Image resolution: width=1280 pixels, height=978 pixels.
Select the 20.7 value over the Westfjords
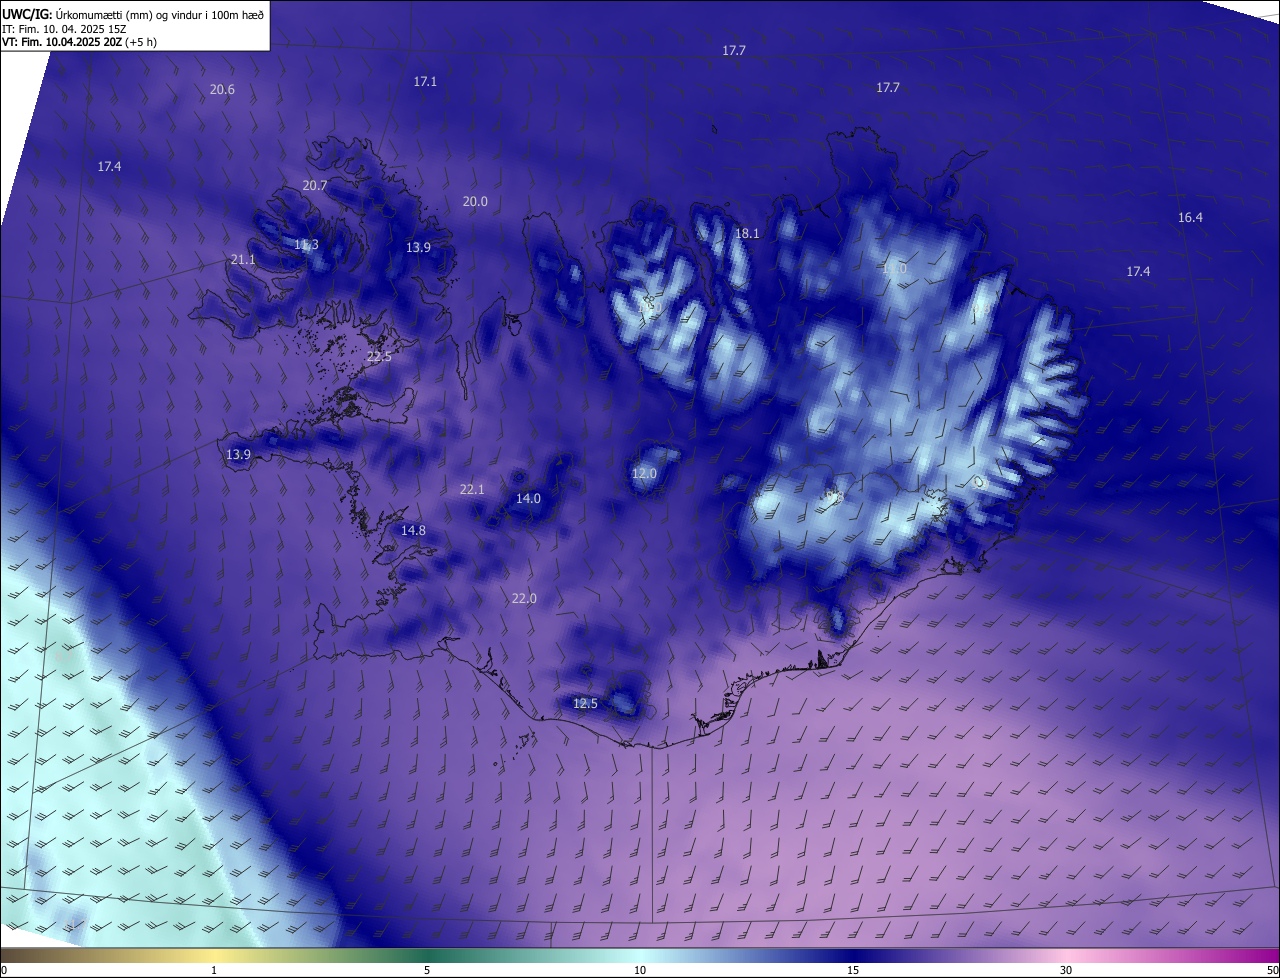point(315,186)
